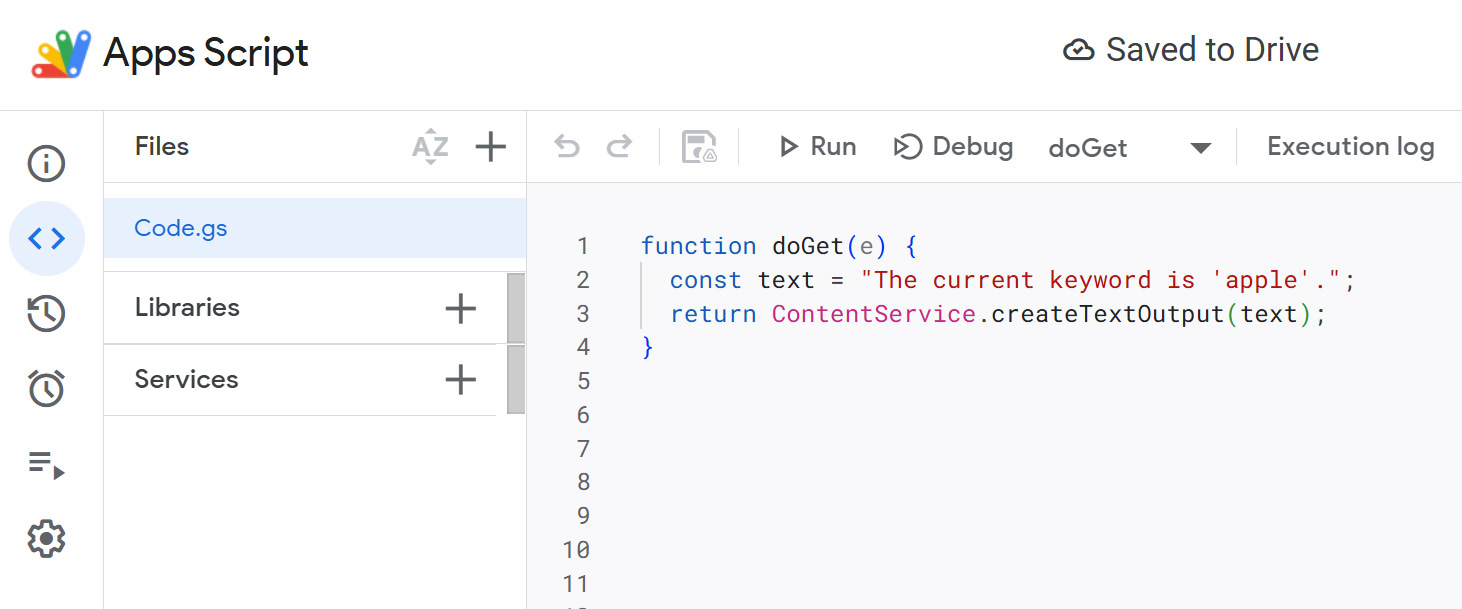Click the string "The current keyword is 'apple'."

[1101, 280]
